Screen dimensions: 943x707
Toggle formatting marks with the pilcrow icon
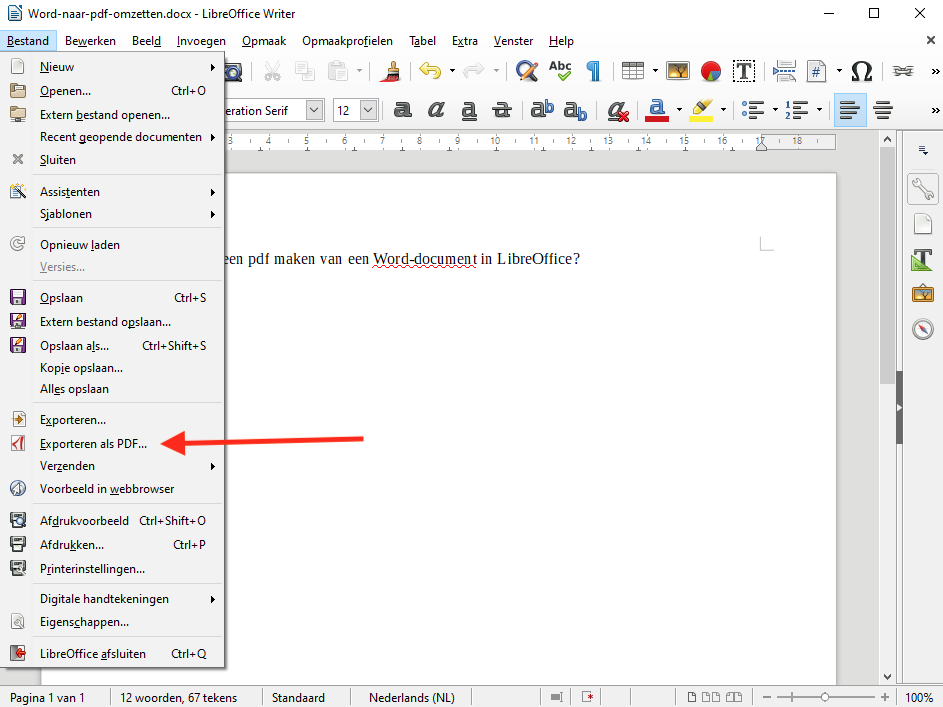point(593,71)
